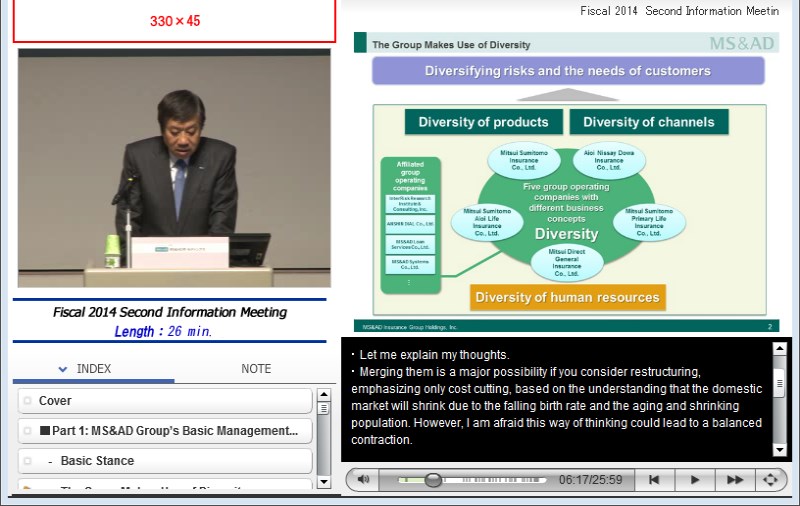This screenshot has height=506, width=800.
Task: Switch to the NOTE tab
Action: [x=256, y=369]
